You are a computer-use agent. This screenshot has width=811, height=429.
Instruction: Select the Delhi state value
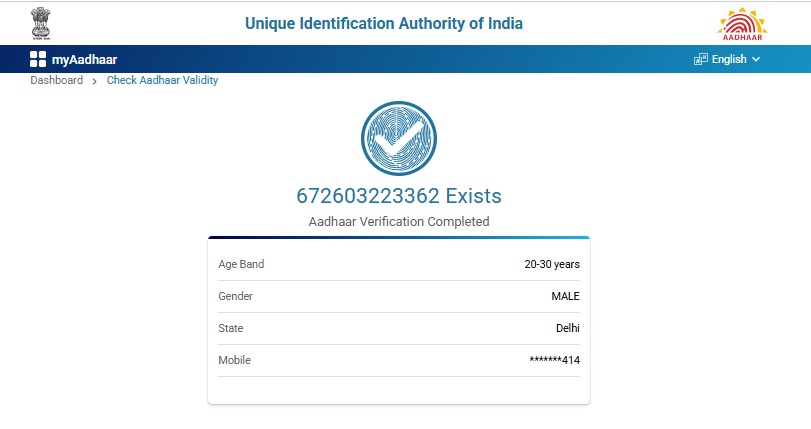[567, 328]
